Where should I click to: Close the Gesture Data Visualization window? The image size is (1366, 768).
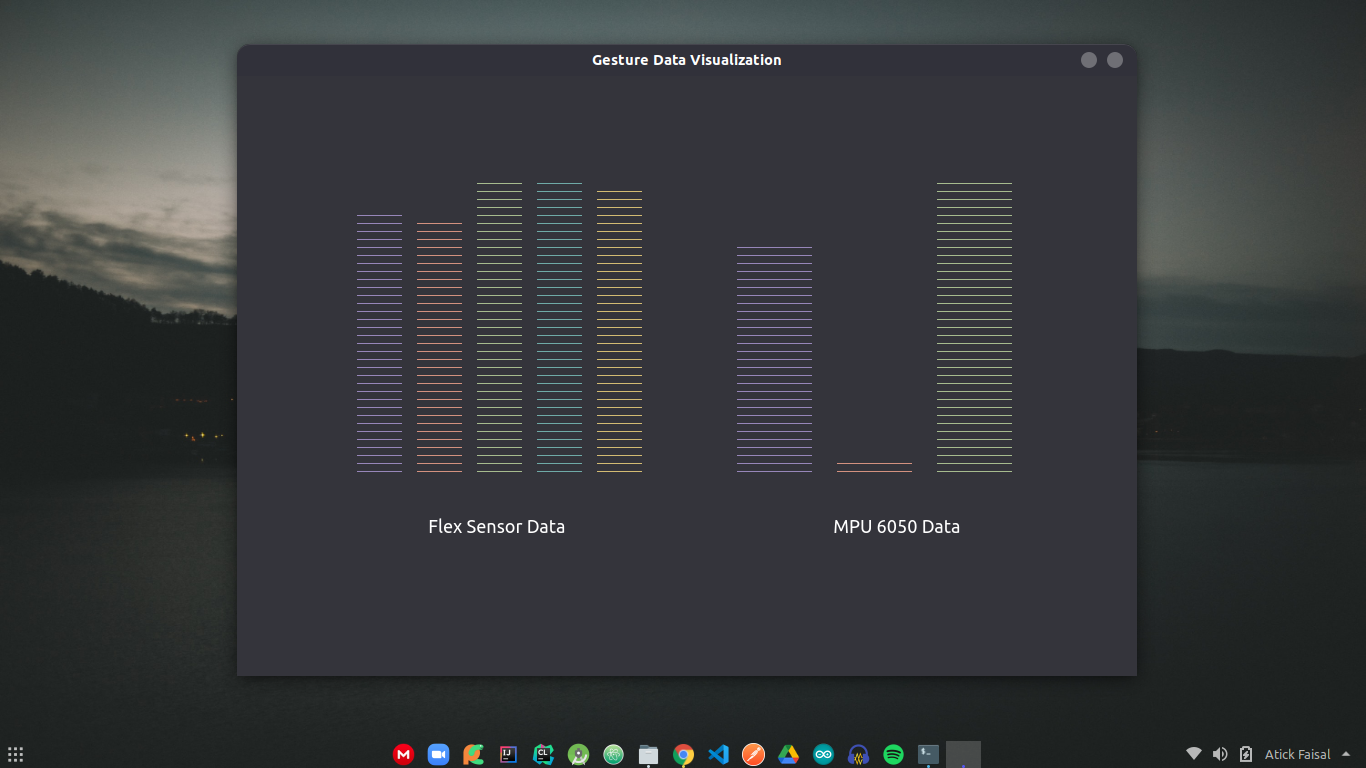pyautogui.click(x=1115, y=60)
